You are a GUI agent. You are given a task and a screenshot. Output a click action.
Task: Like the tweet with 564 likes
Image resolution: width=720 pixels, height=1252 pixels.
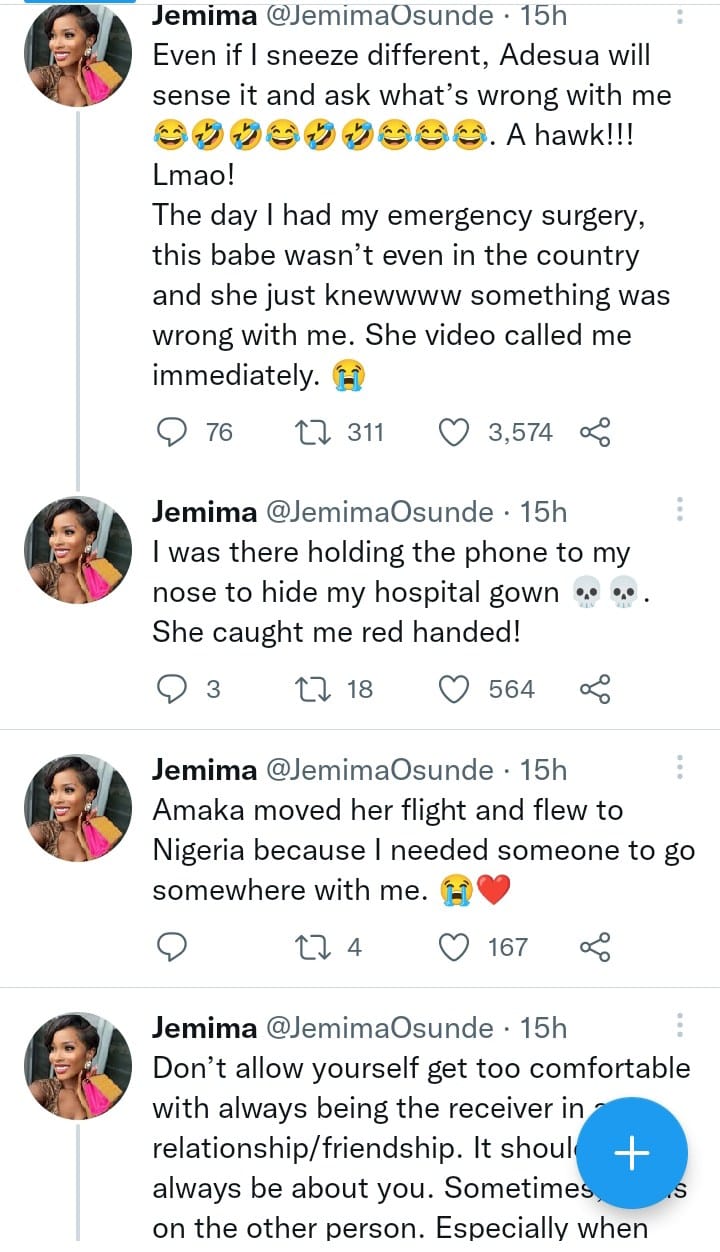[455, 689]
